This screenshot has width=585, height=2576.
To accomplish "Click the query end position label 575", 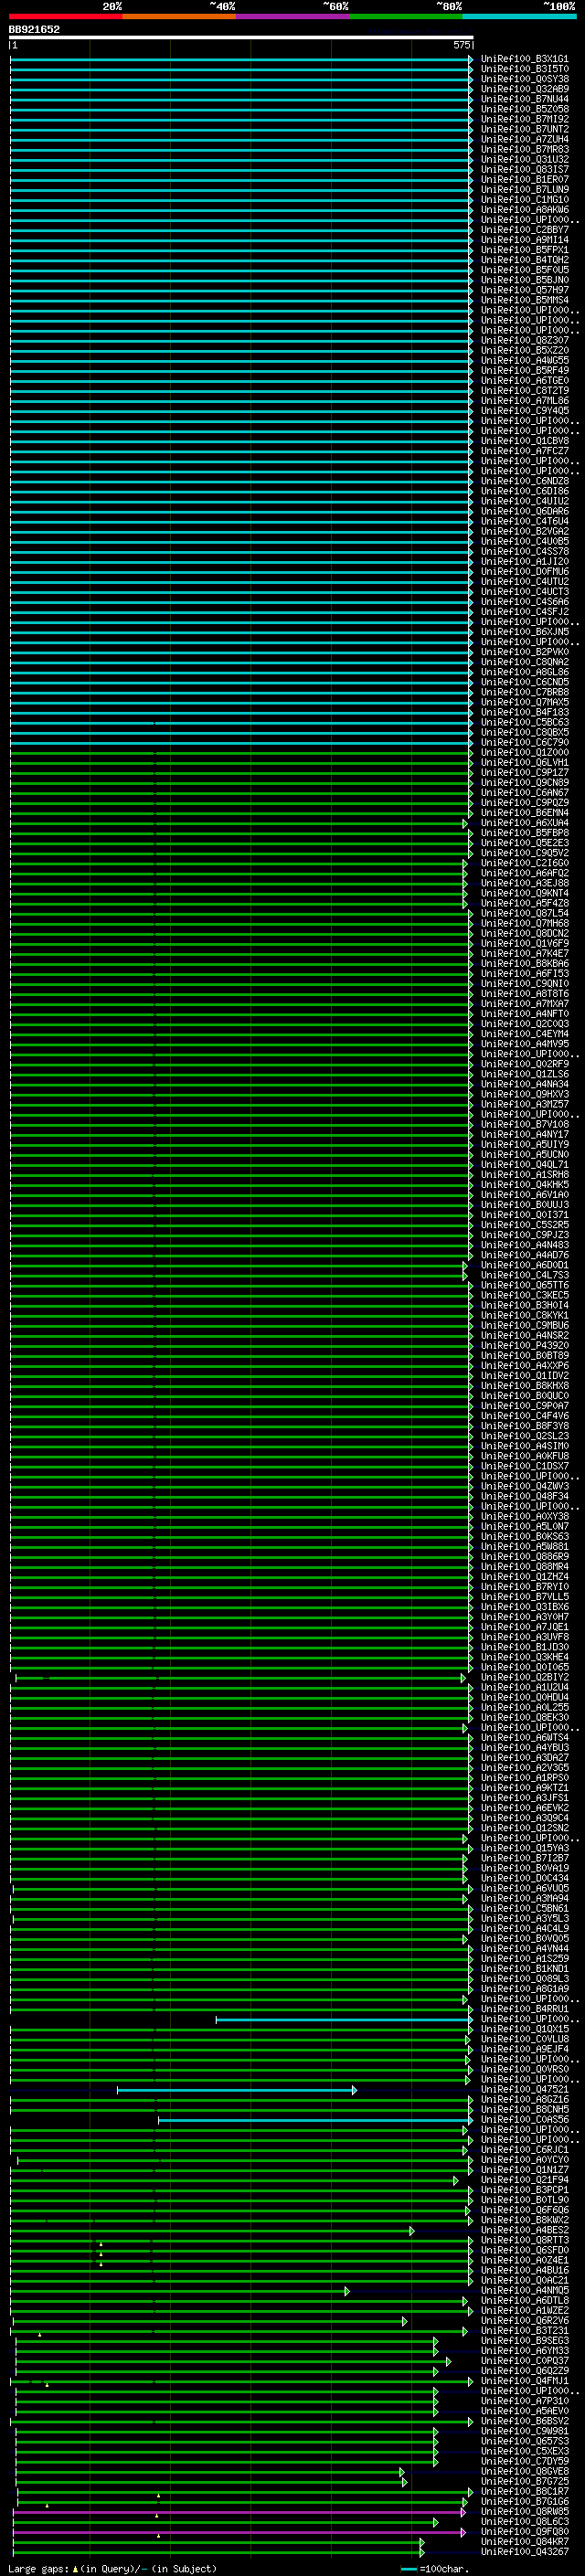I will tap(461, 45).
